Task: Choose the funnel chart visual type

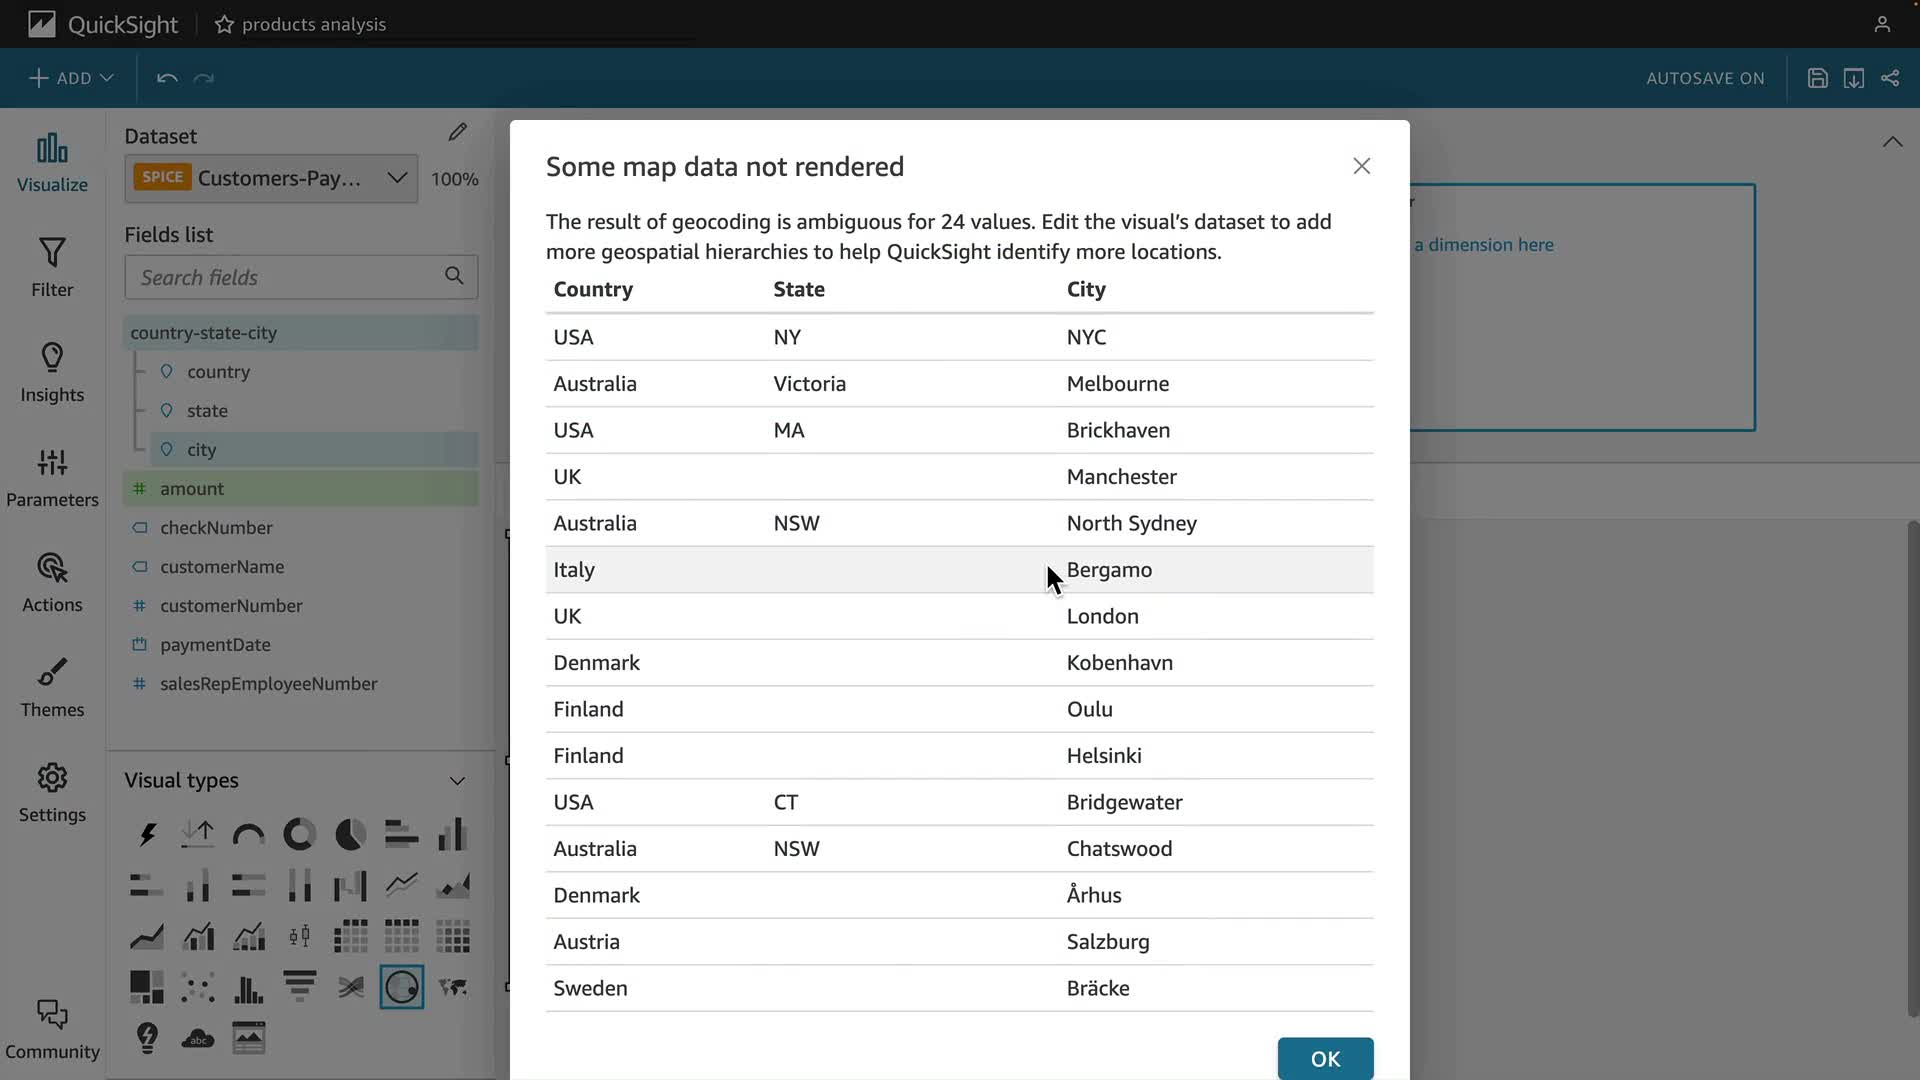Action: [x=299, y=987]
